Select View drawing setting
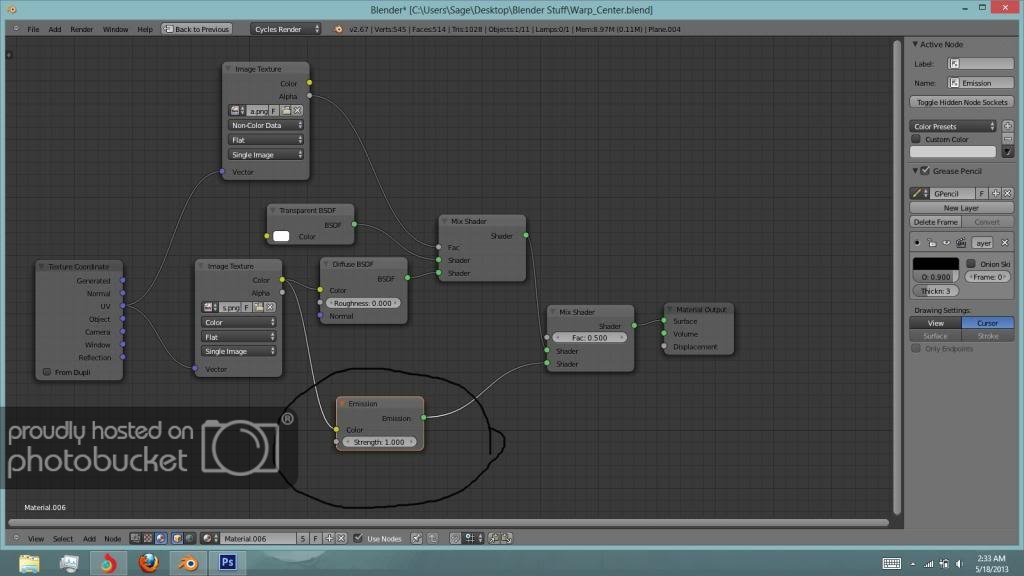1024x576 pixels. coord(935,323)
